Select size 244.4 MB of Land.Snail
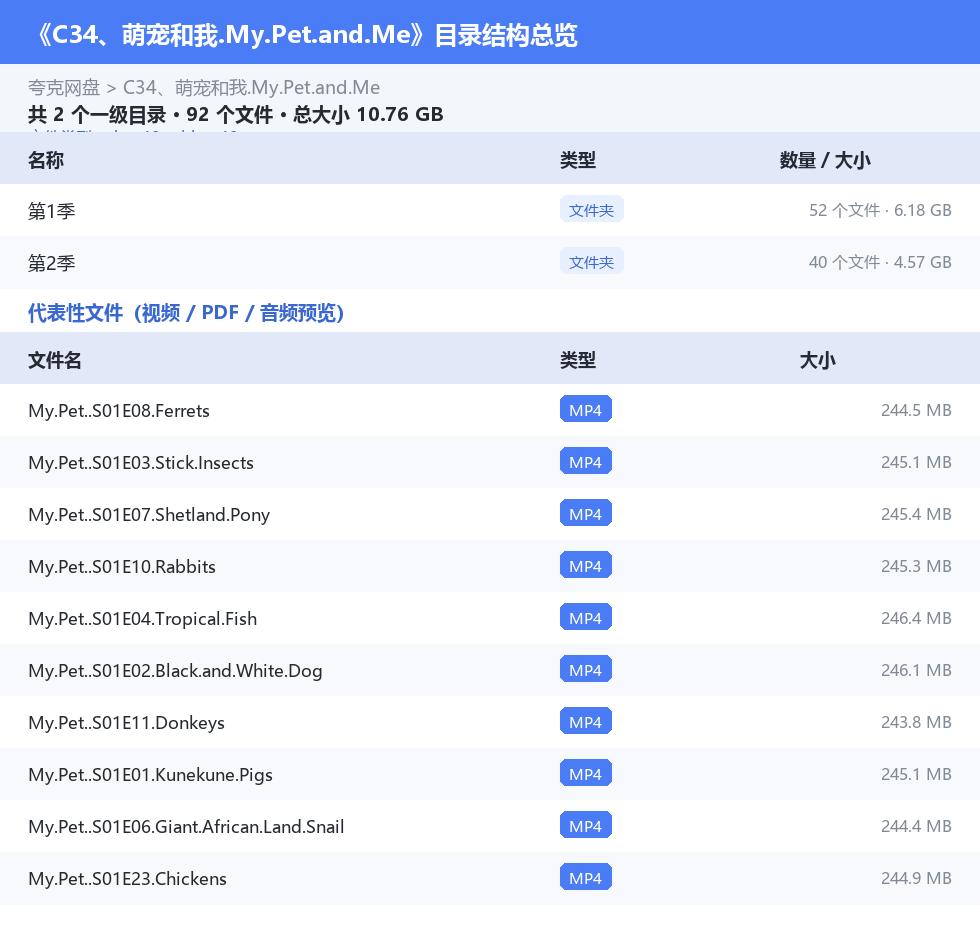 click(916, 826)
